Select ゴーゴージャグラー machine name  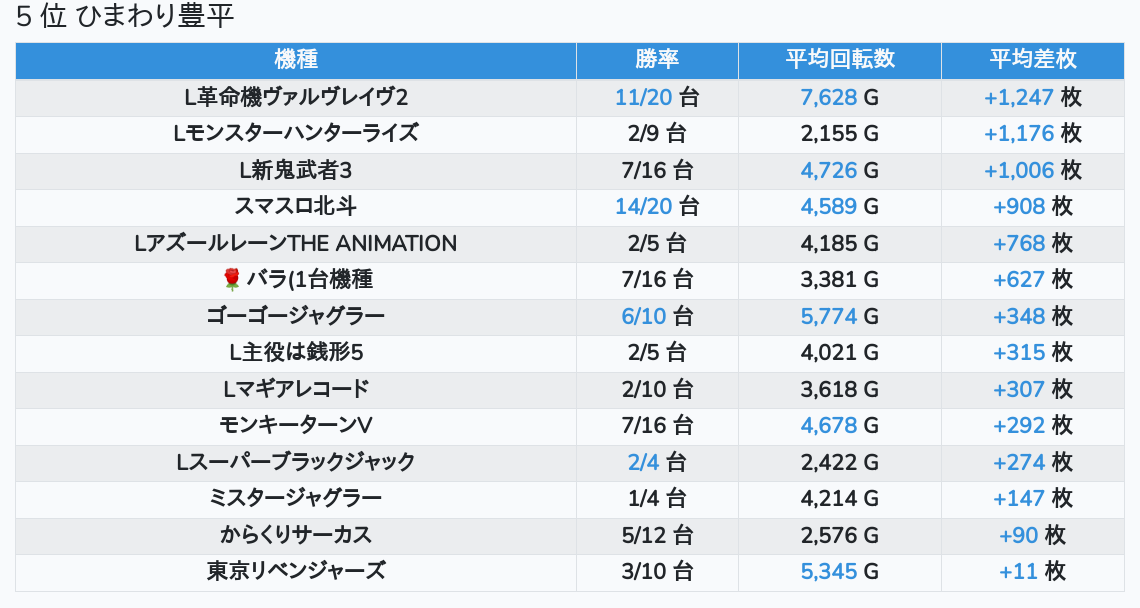pyautogui.click(x=296, y=316)
